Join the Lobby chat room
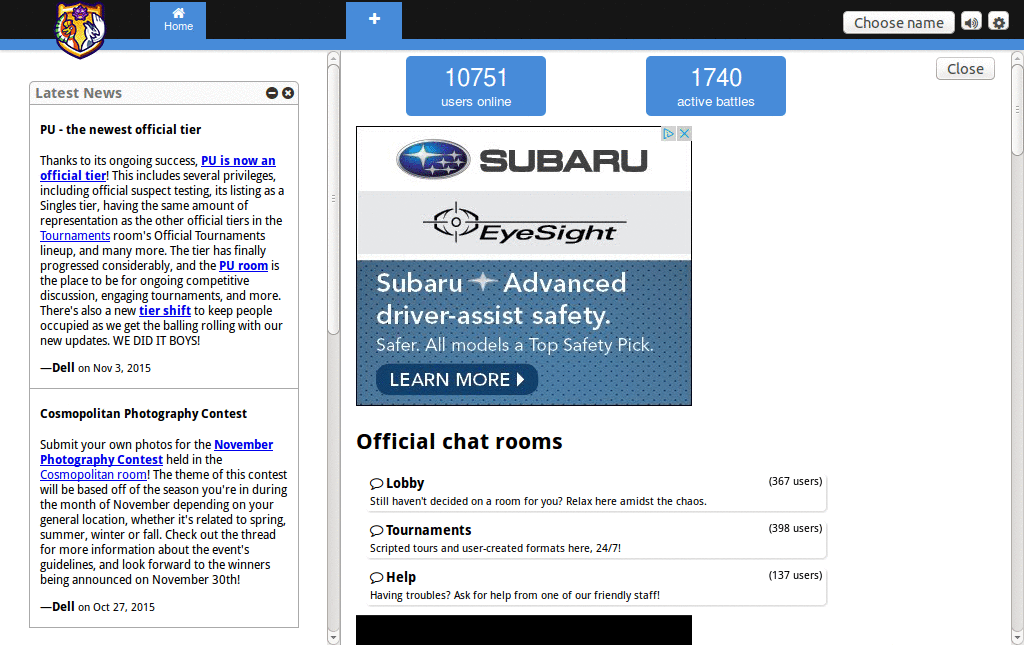This screenshot has width=1024, height=645. (596, 492)
